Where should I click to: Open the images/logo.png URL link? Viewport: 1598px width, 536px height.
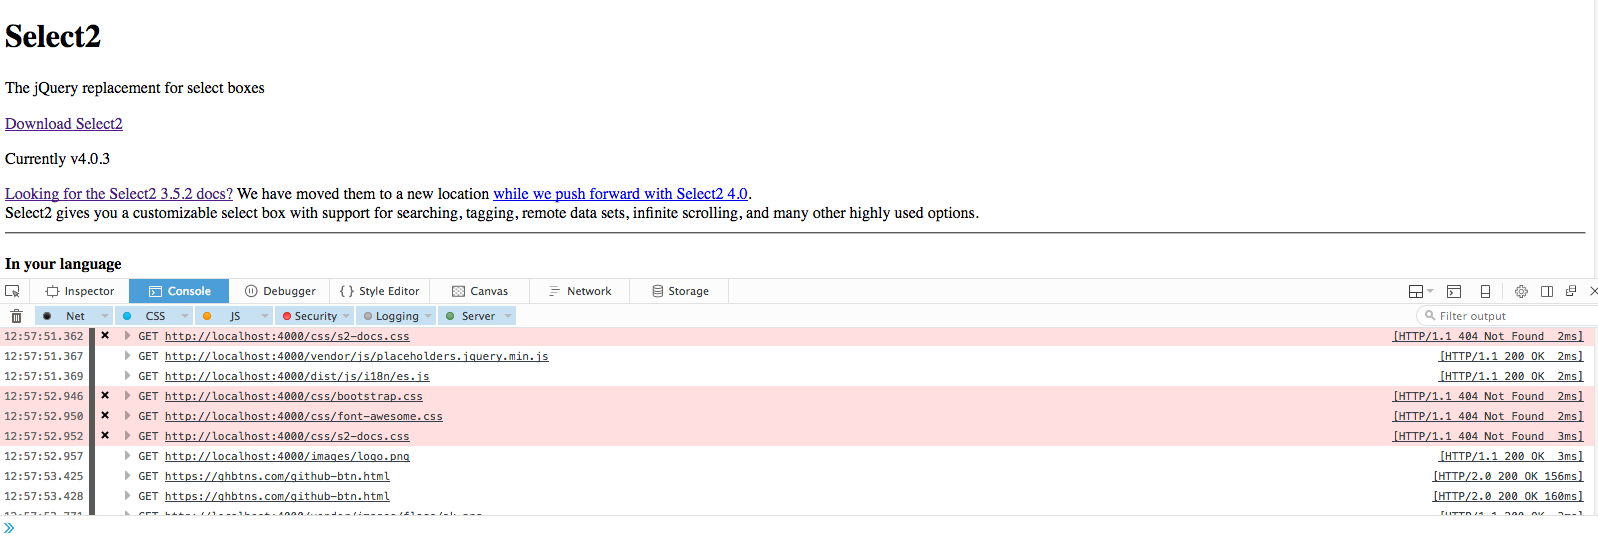click(x=287, y=456)
